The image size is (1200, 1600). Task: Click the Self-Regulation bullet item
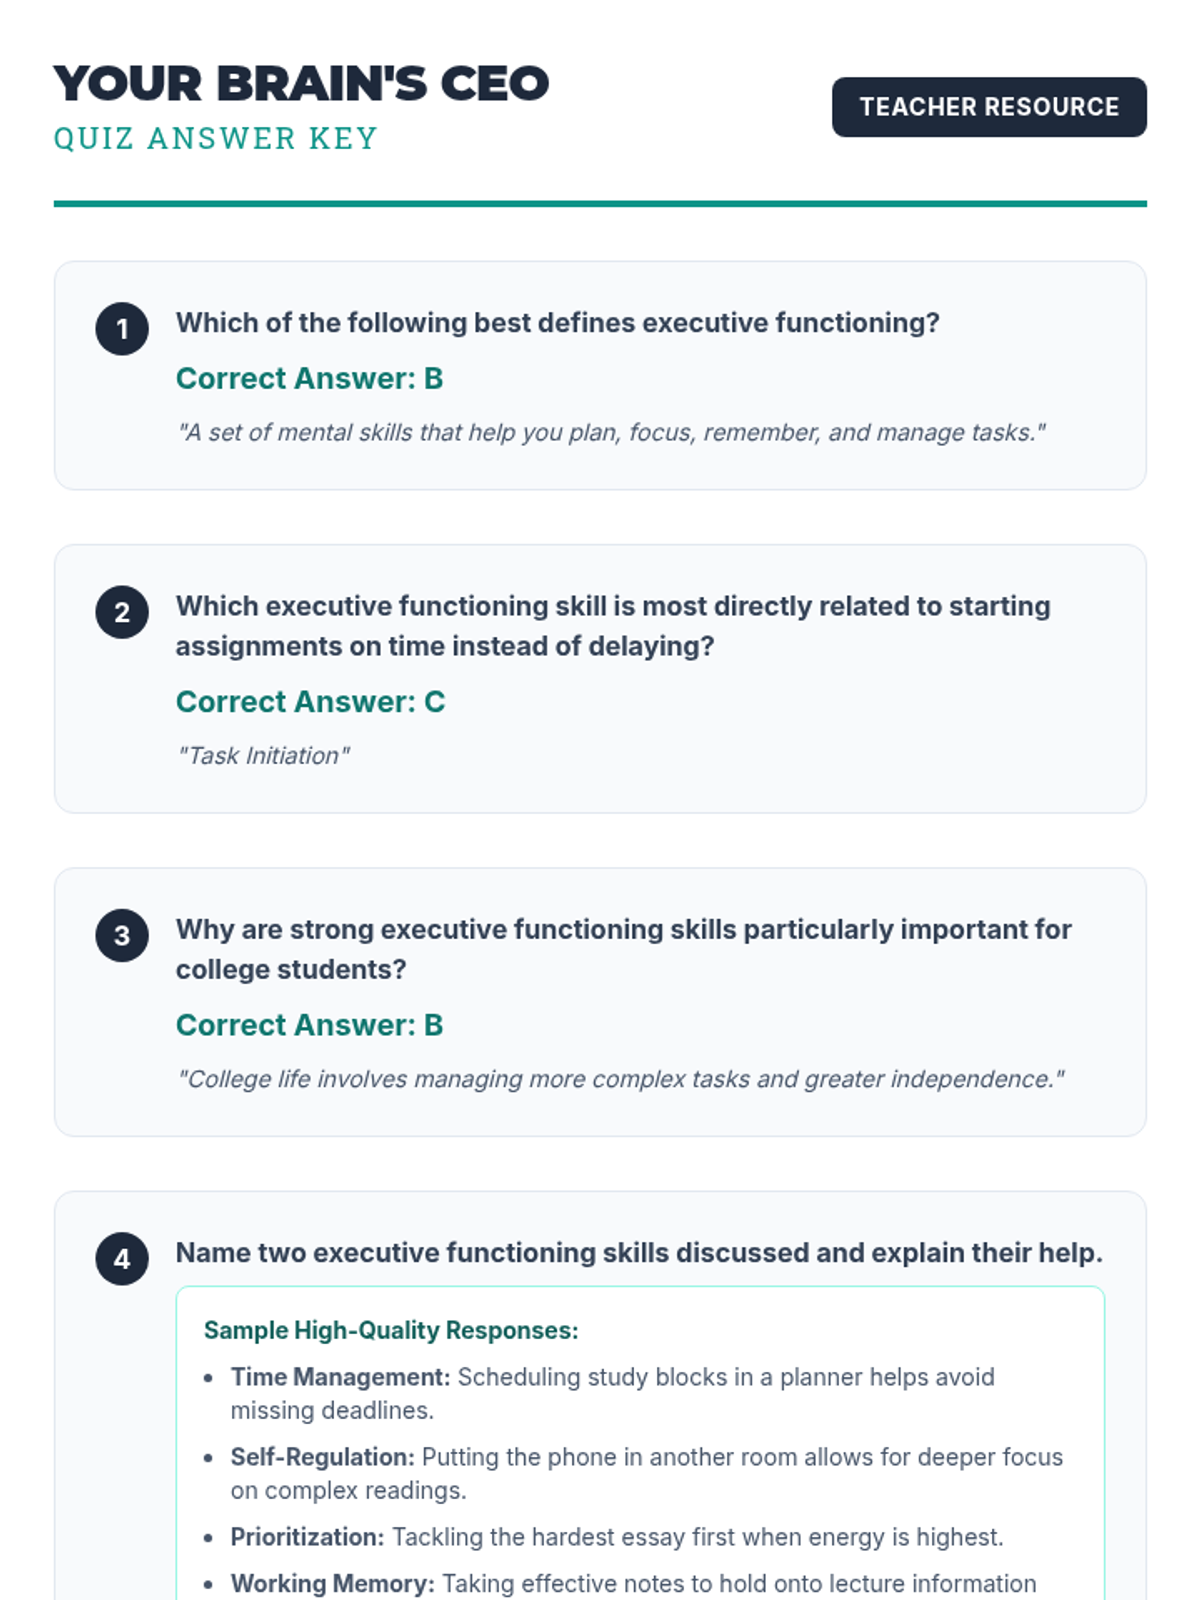pos(646,1473)
